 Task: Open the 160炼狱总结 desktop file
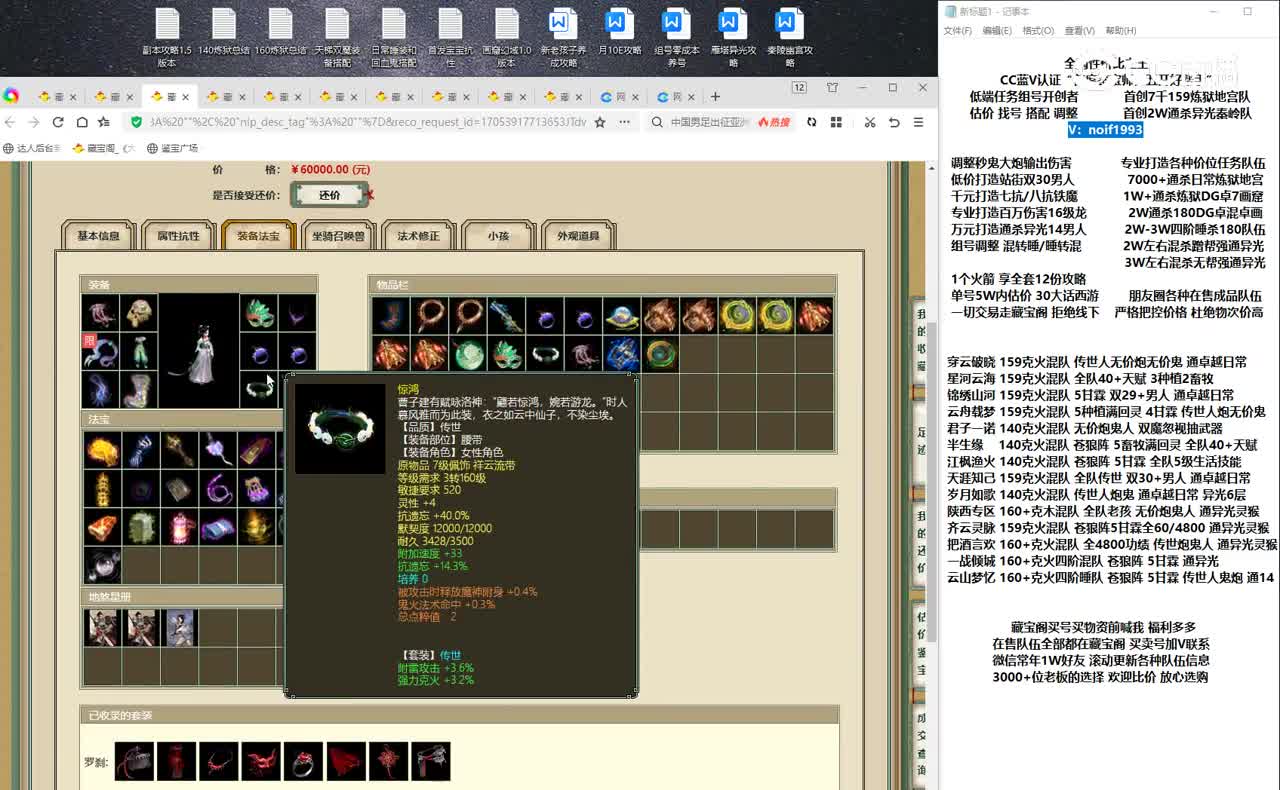click(280, 31)
